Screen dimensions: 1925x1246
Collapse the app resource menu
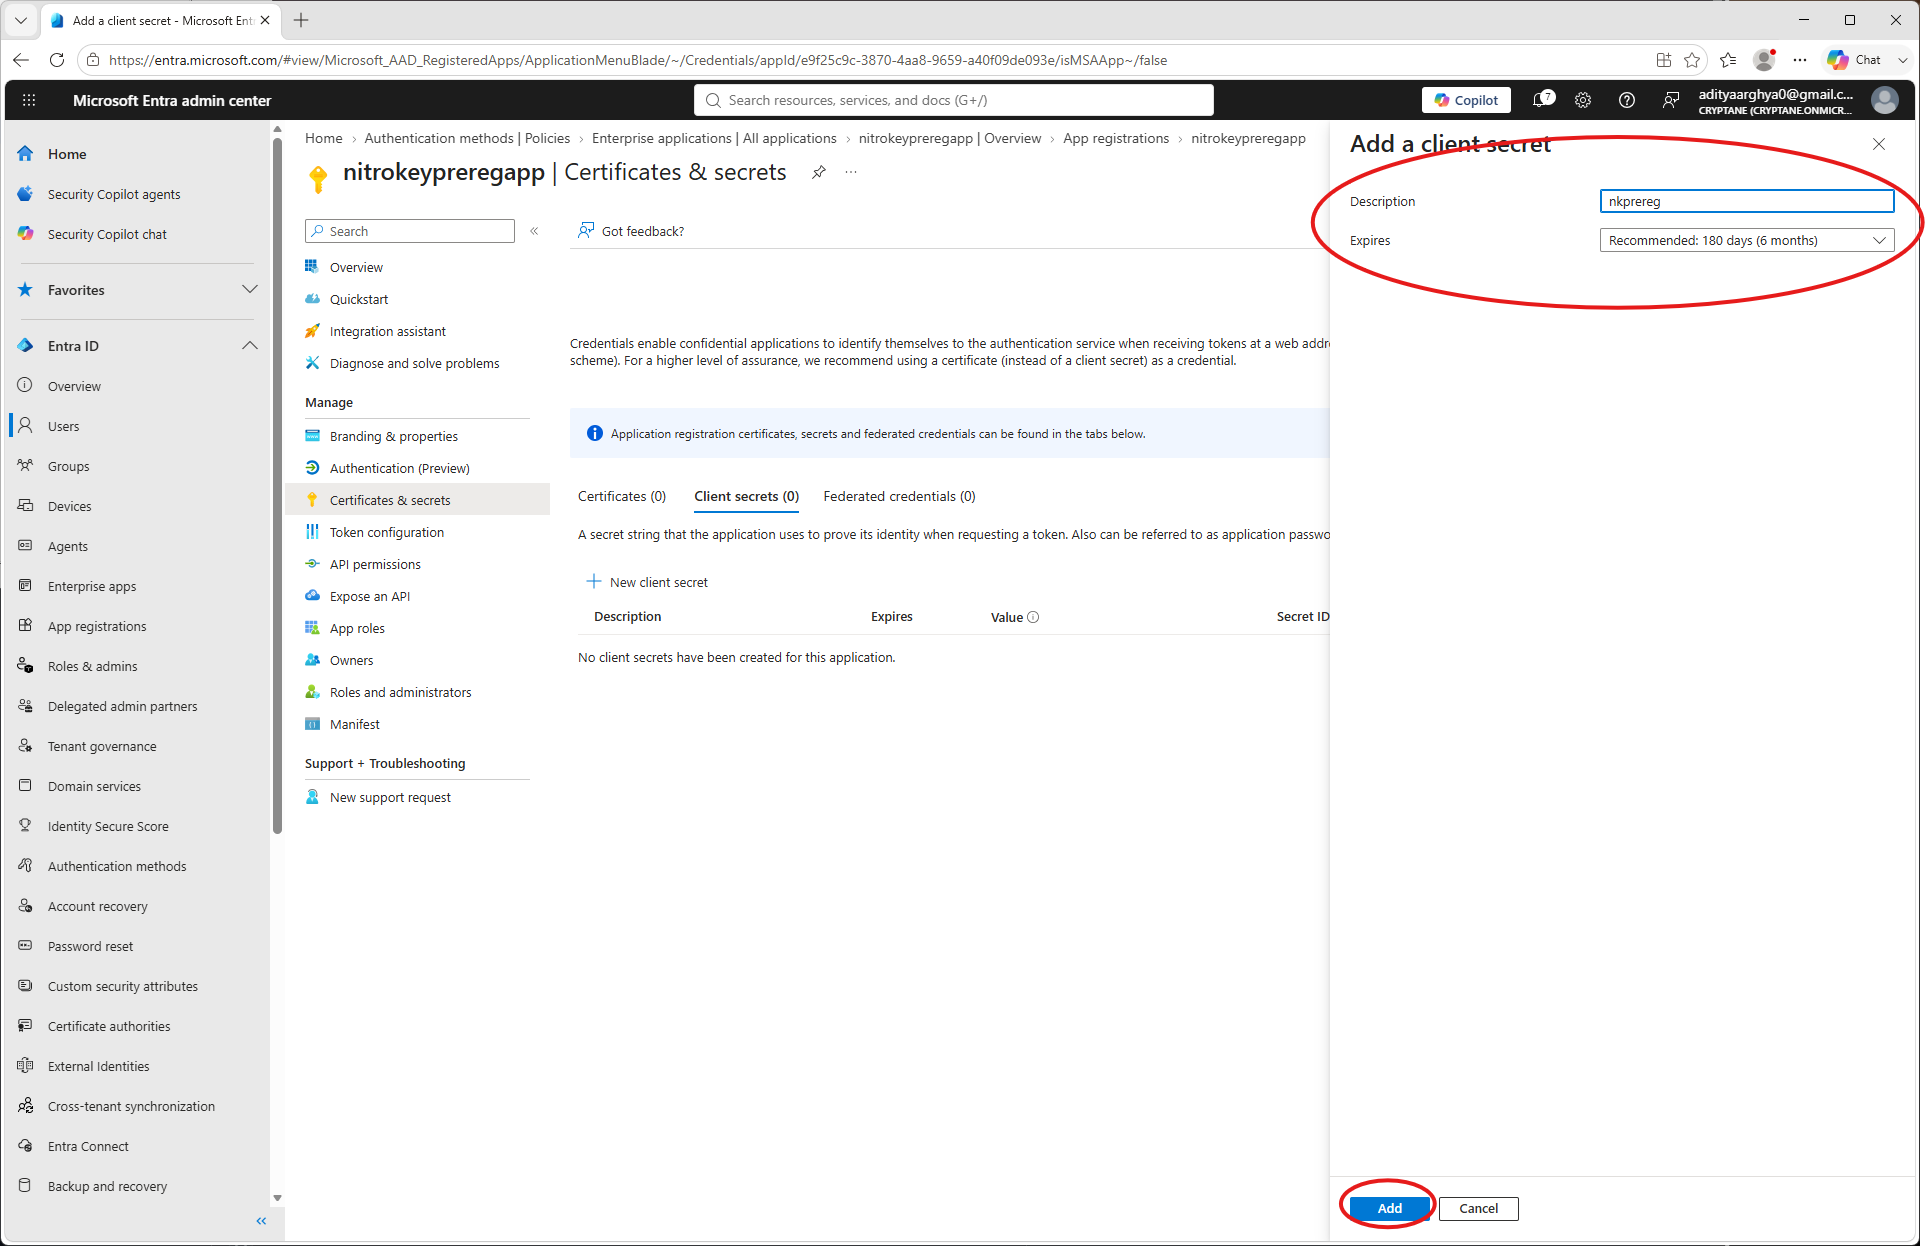click(535, 231)
